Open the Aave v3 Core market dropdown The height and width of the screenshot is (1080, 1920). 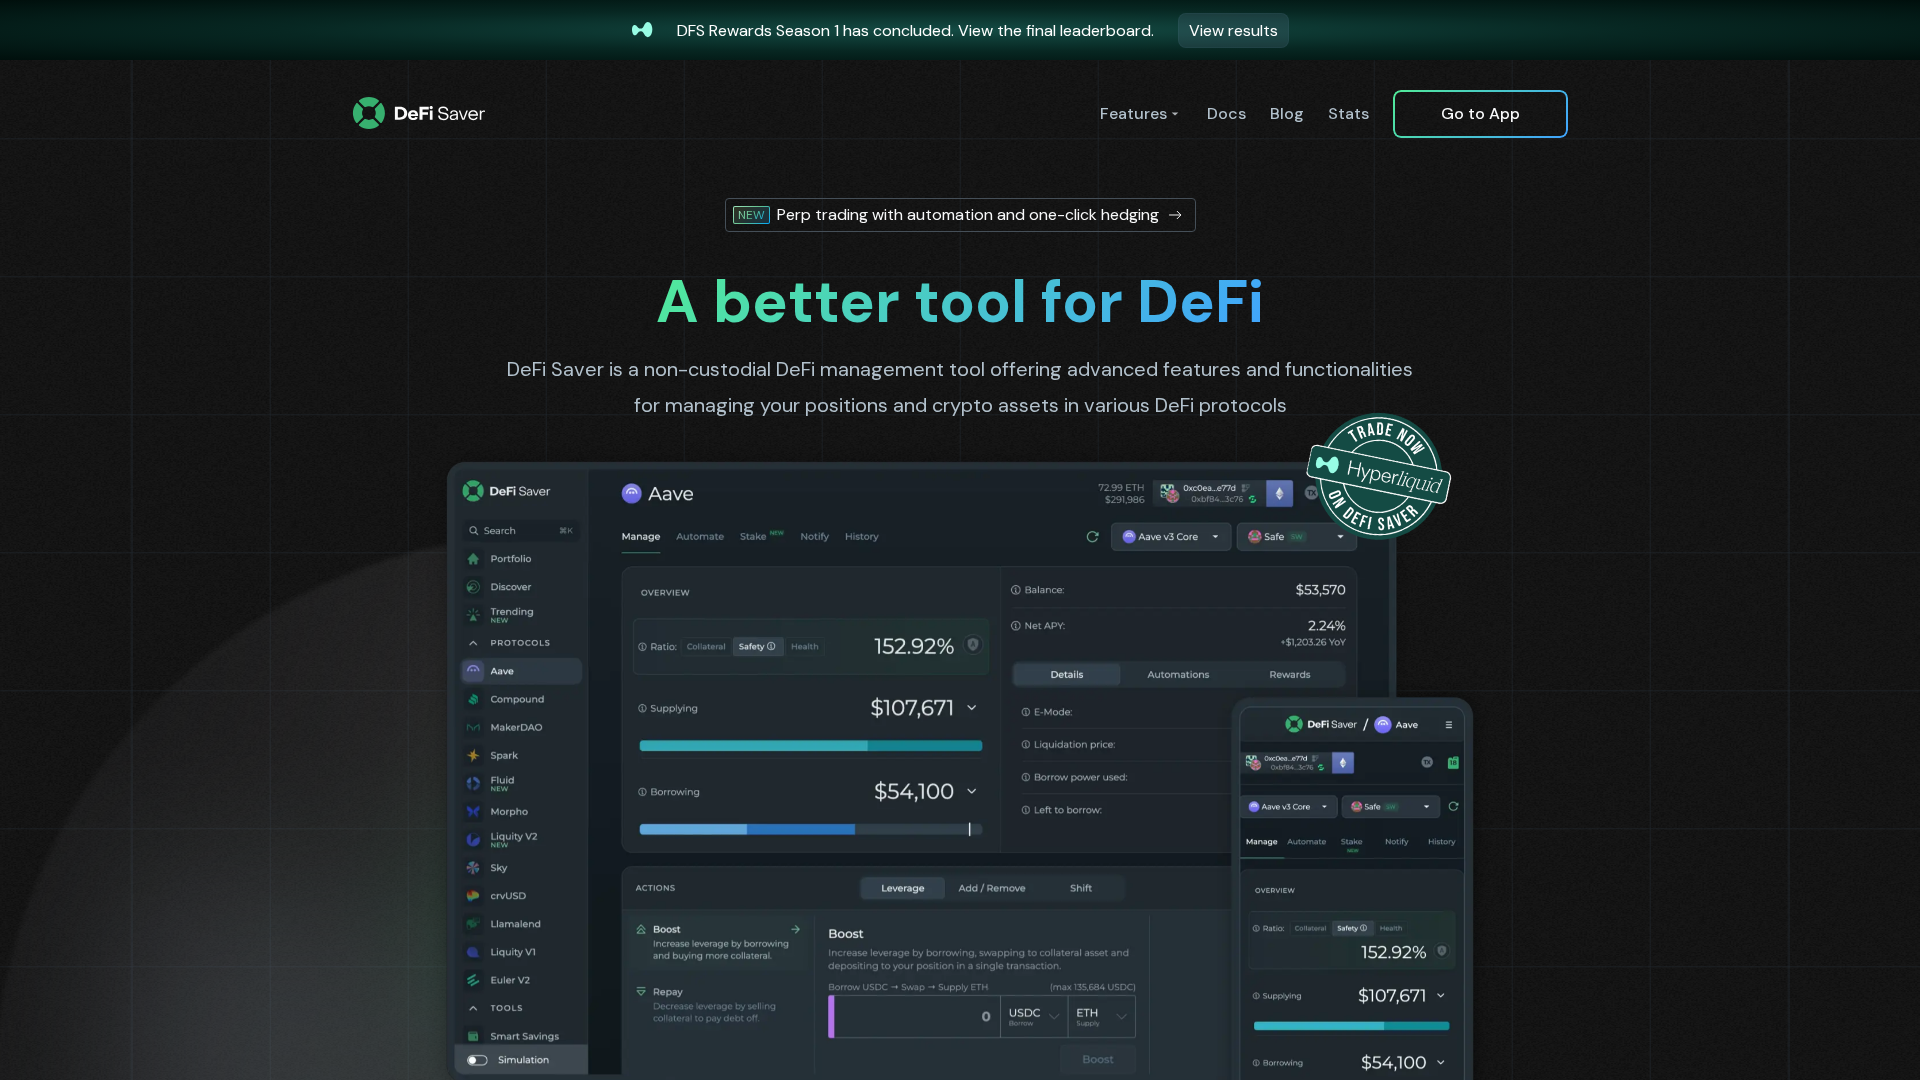(1171, 537)
